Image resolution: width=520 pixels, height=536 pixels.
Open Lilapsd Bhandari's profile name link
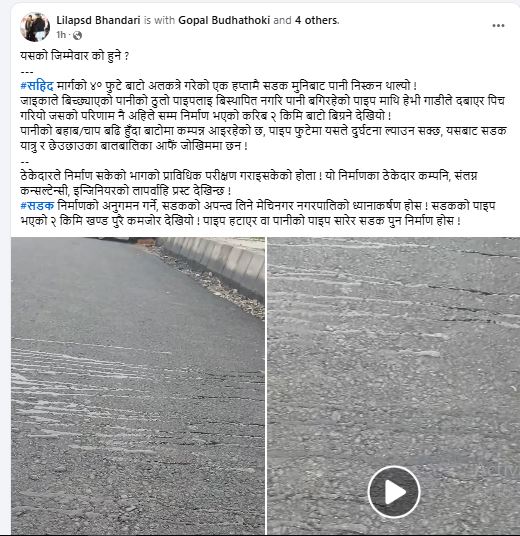pos(98,20)
